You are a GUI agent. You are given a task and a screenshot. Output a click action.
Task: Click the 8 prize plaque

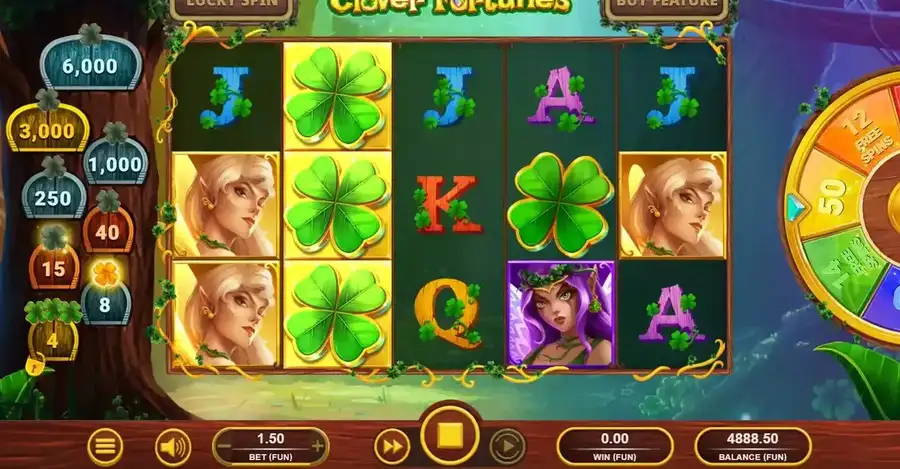pos(106,301)
